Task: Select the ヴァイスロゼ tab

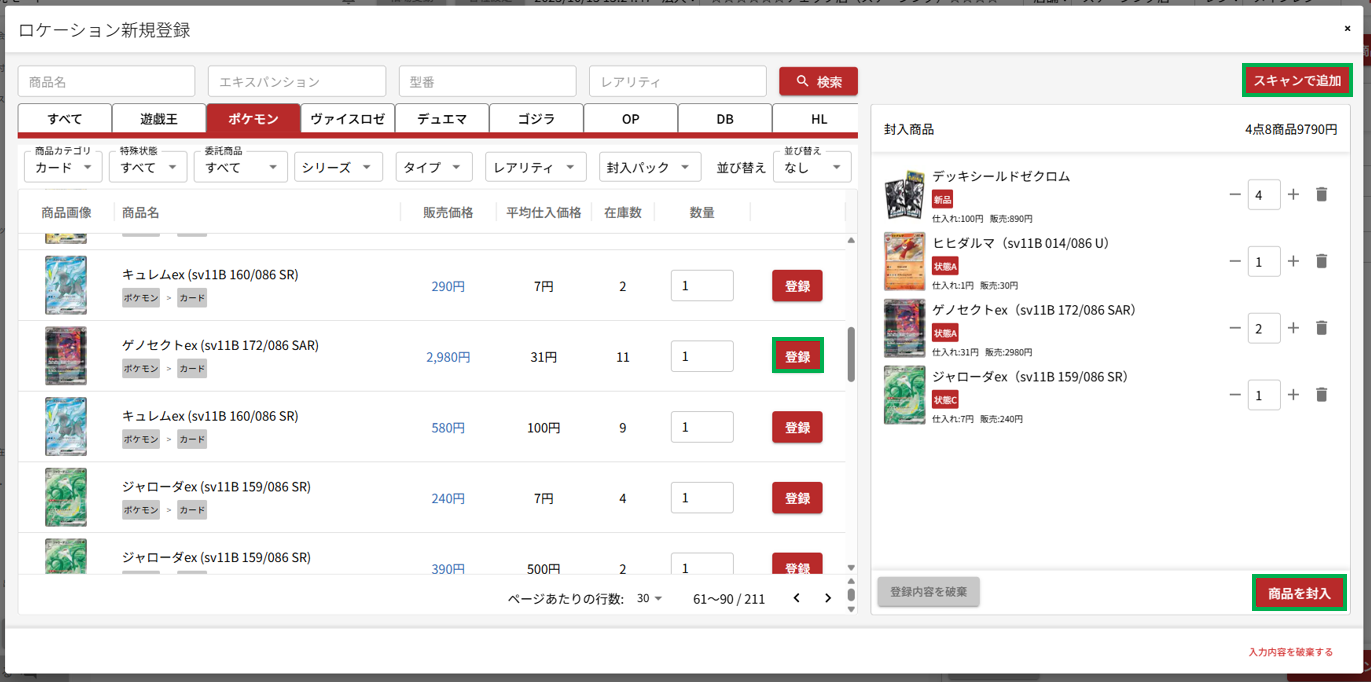Action: pyautogui.click(x=347, y=118)
